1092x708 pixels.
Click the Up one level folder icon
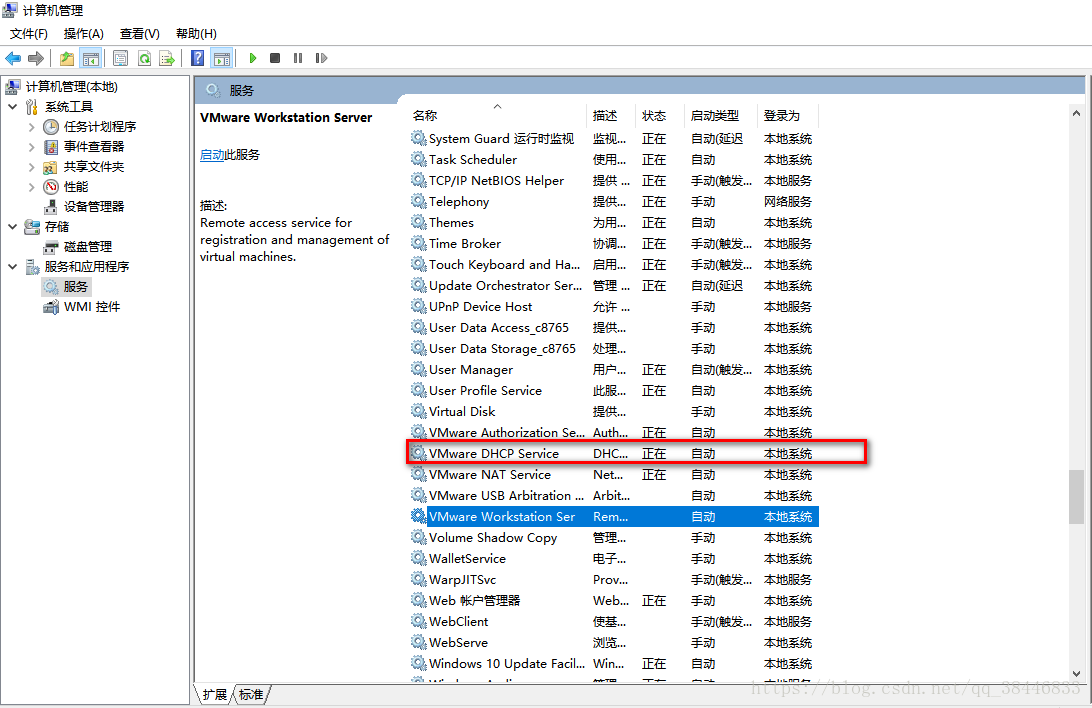tap(67, 58)
